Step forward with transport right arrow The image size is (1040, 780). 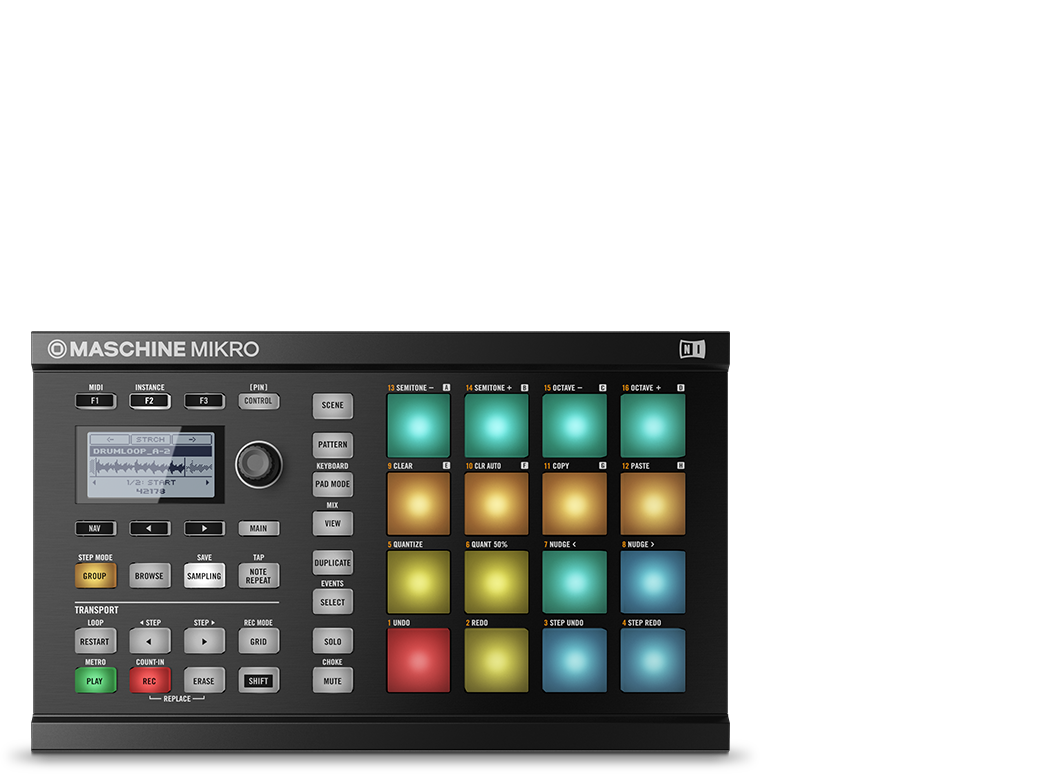tap(204, 641)
